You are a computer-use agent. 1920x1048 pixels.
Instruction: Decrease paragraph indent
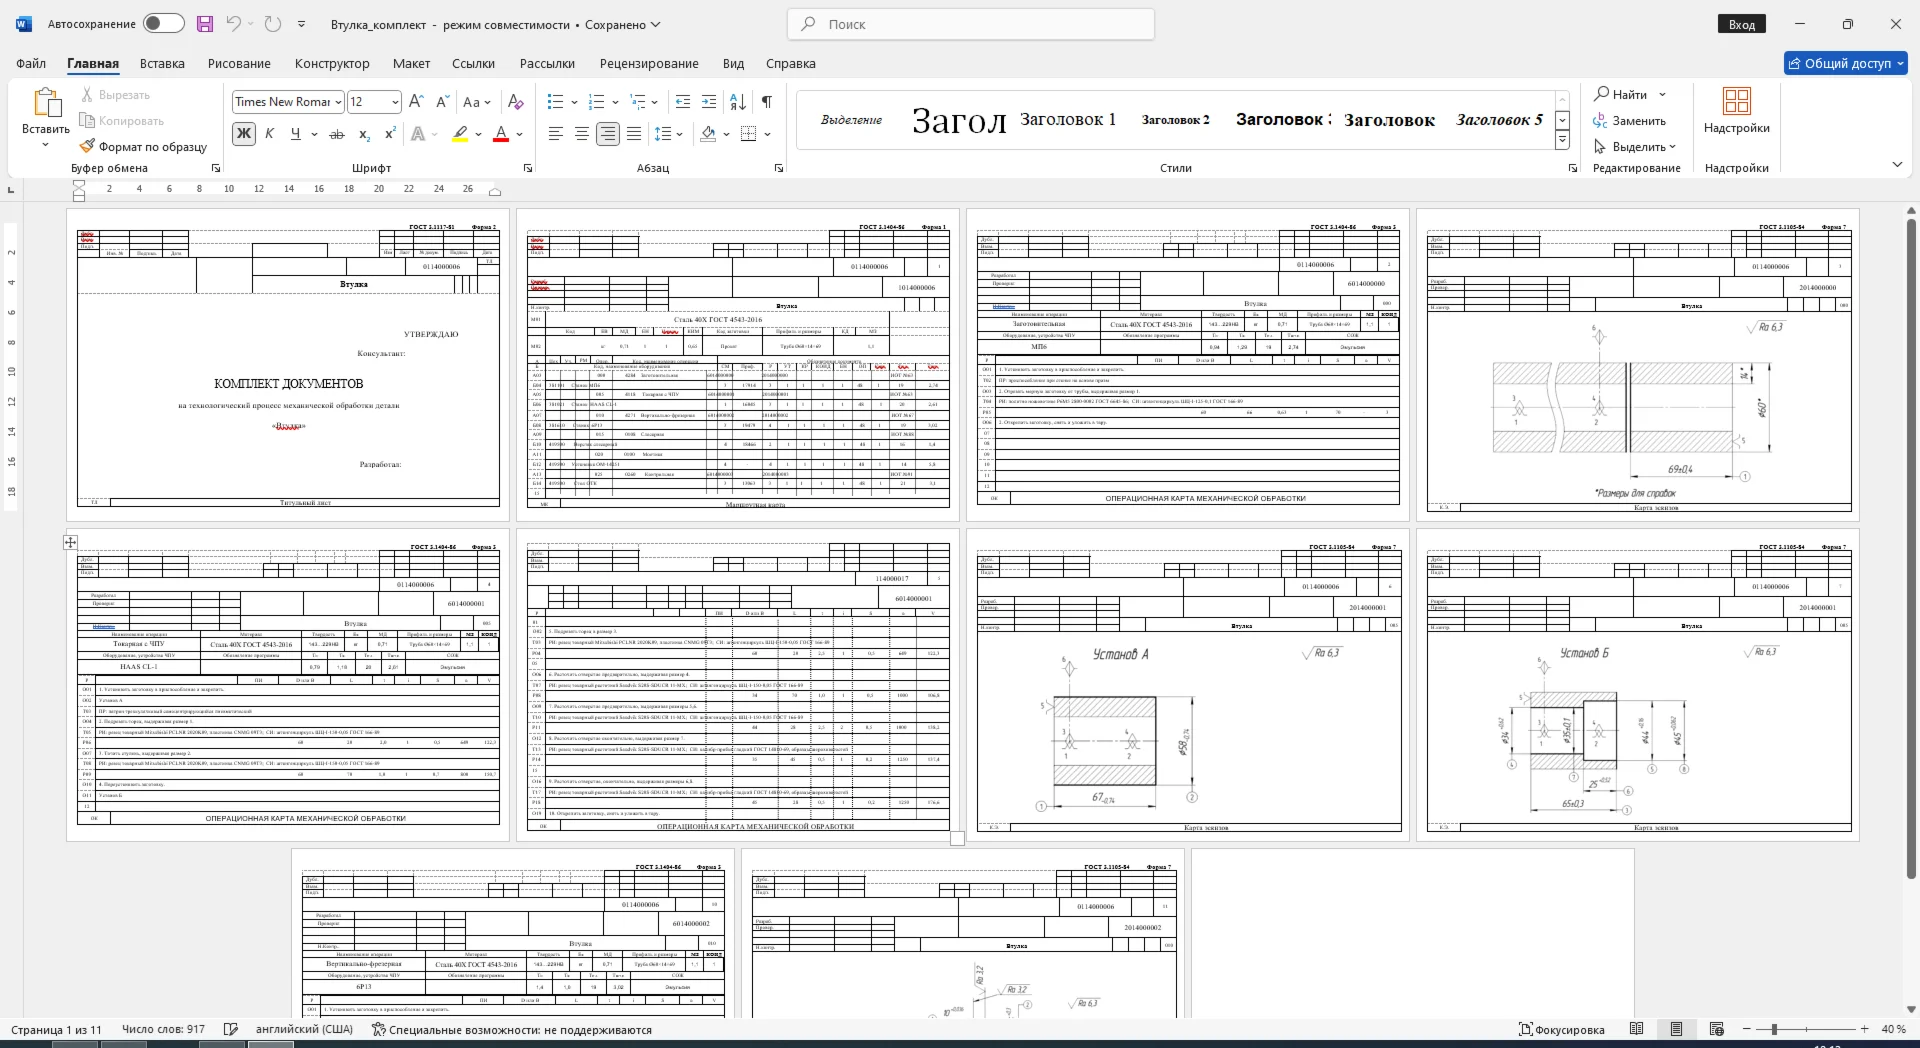(683, 101)
